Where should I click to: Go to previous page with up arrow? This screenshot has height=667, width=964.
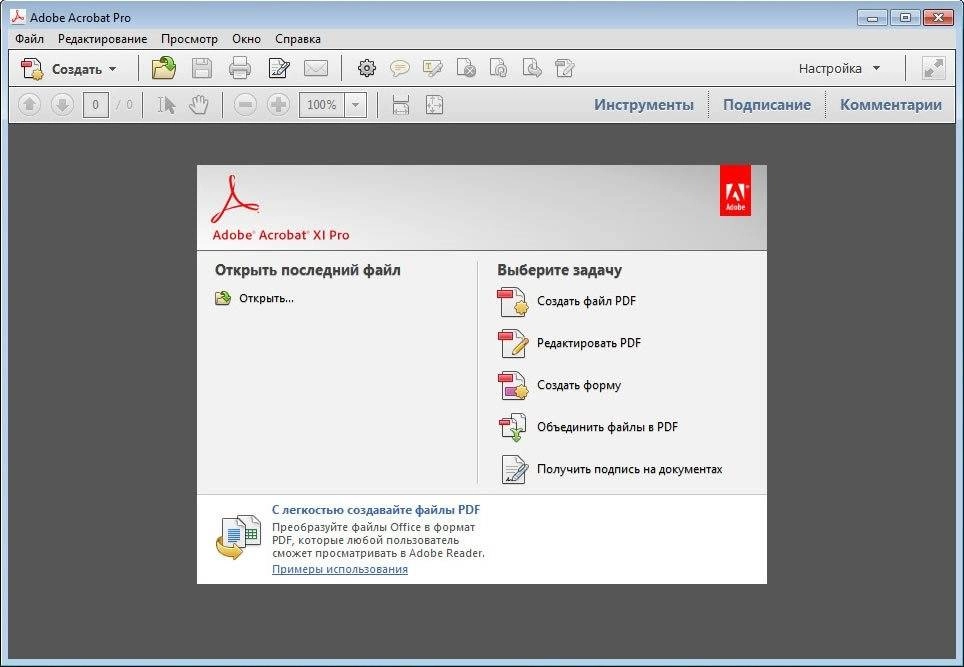click(x=30, y=105)
